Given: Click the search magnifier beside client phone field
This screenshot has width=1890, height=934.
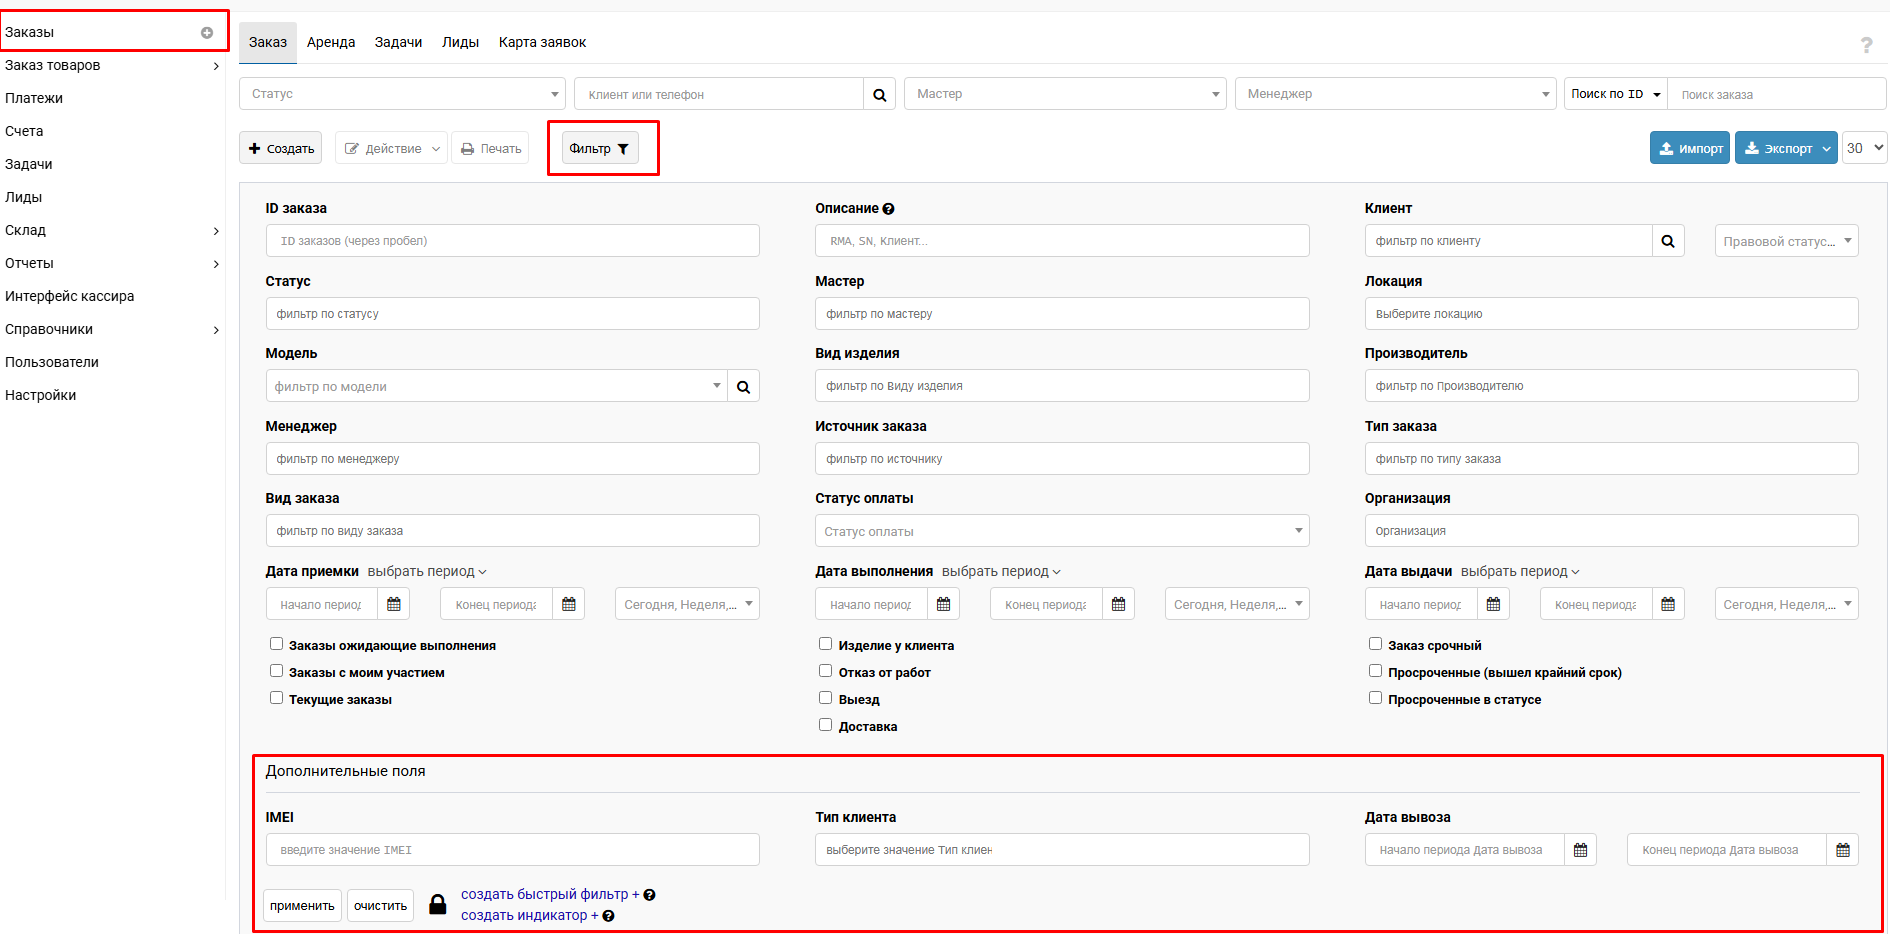Looking at the screenshot, I should point(879,95).
